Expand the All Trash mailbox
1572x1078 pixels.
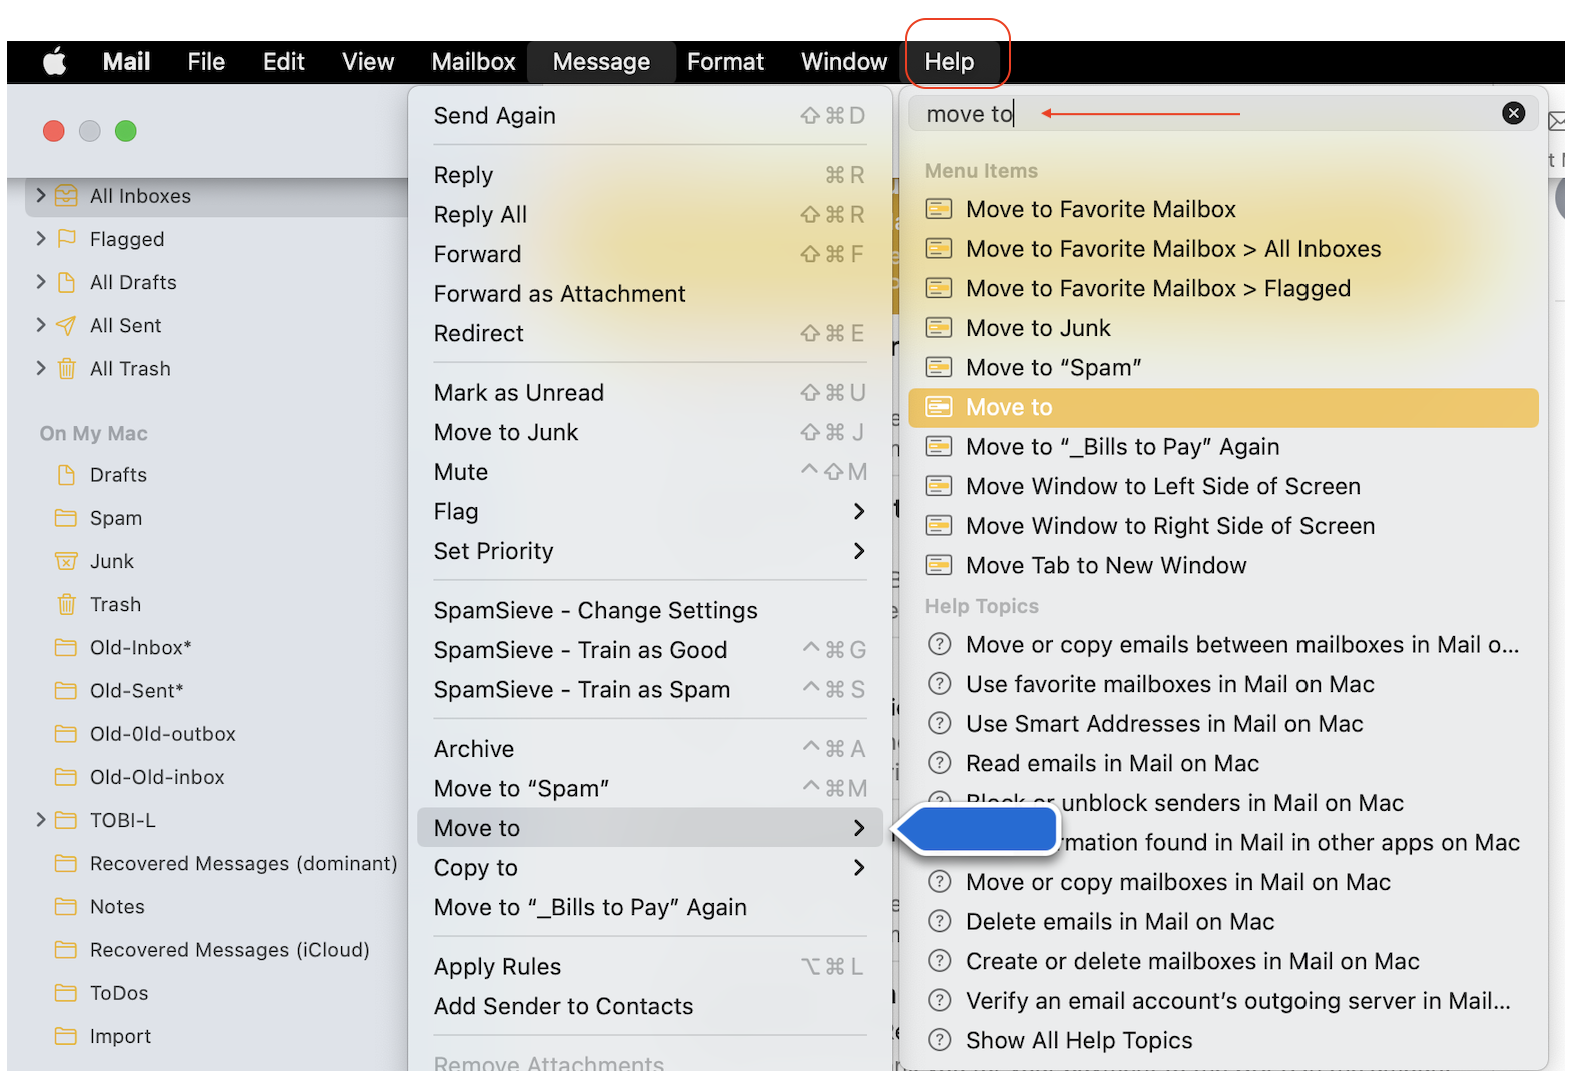pyautogui.click(x=40, y=368)
